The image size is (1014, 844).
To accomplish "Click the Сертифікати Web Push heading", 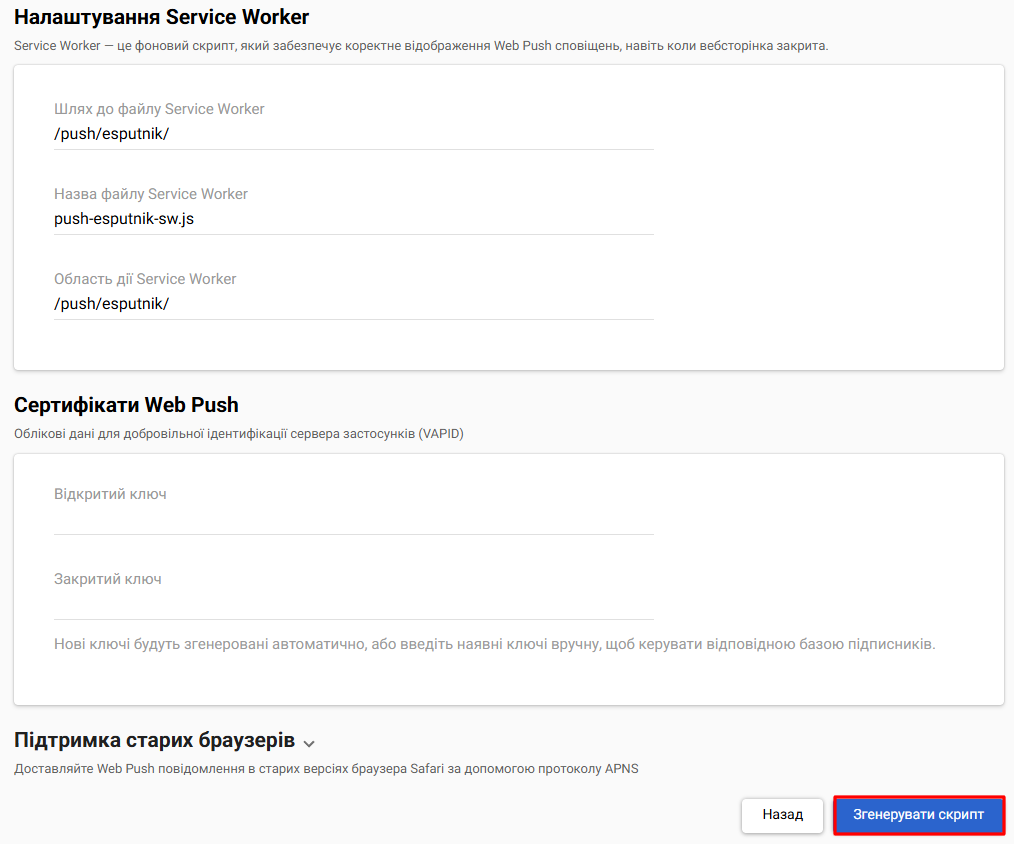I will (x=126, y=405).
